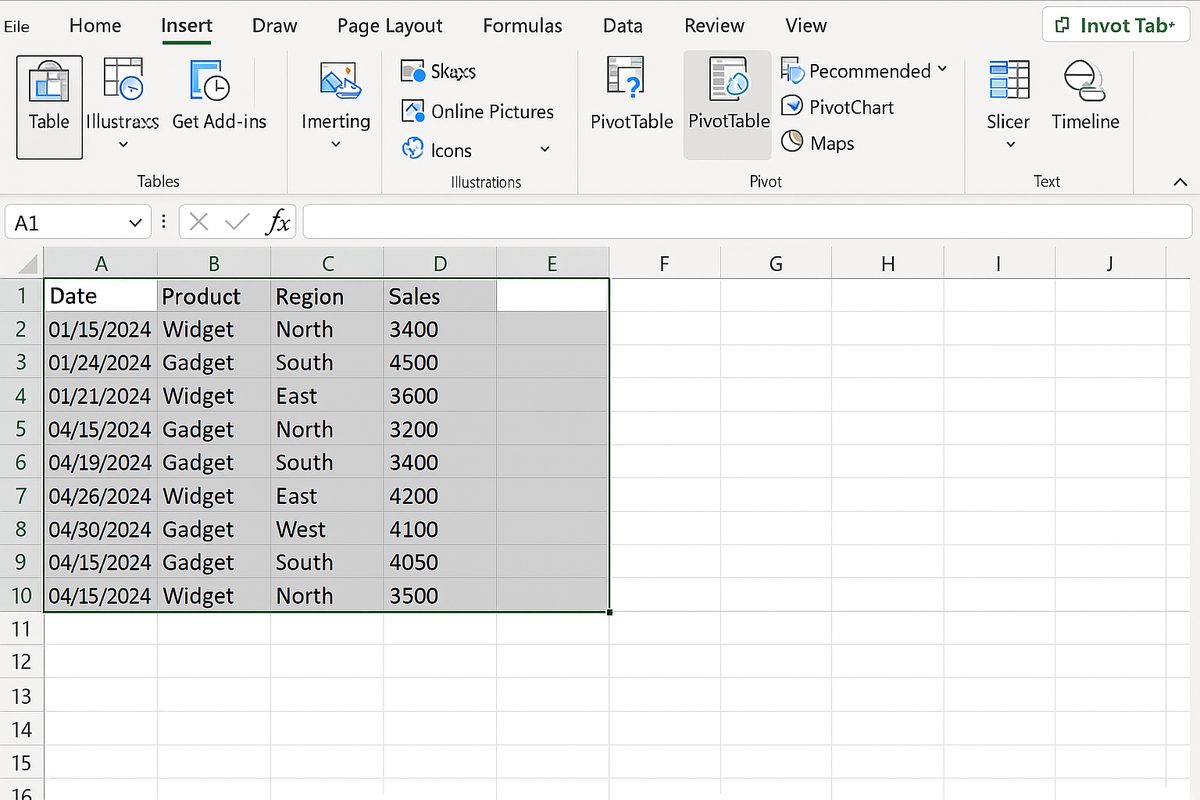Click the Skaxs shapes icon
Viewport: 1200px width, 800px height.
413,71
